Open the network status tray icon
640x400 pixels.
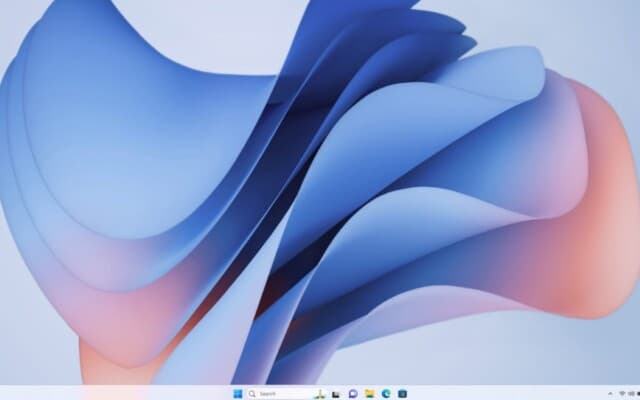click(622, 393)
